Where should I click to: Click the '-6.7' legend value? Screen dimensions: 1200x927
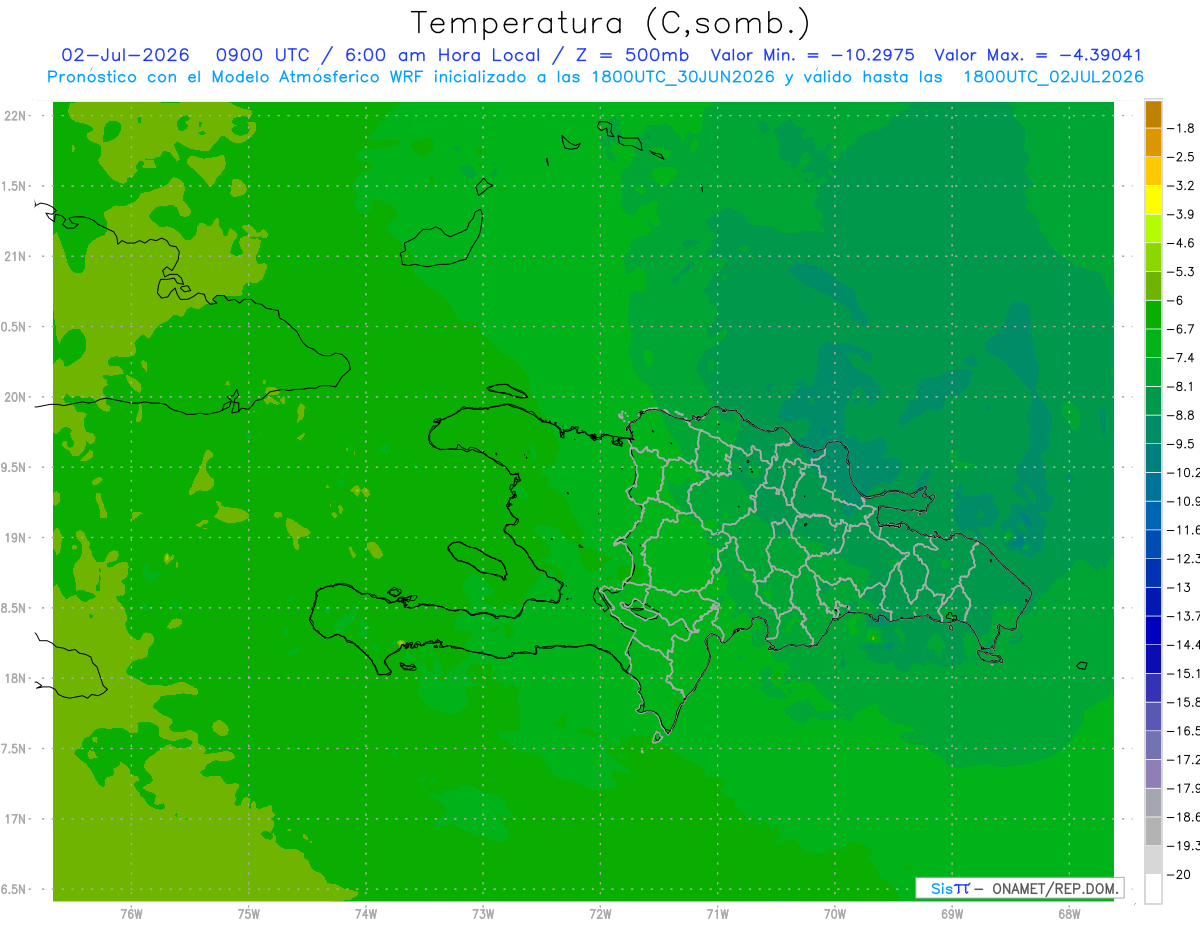point(1181,329)
